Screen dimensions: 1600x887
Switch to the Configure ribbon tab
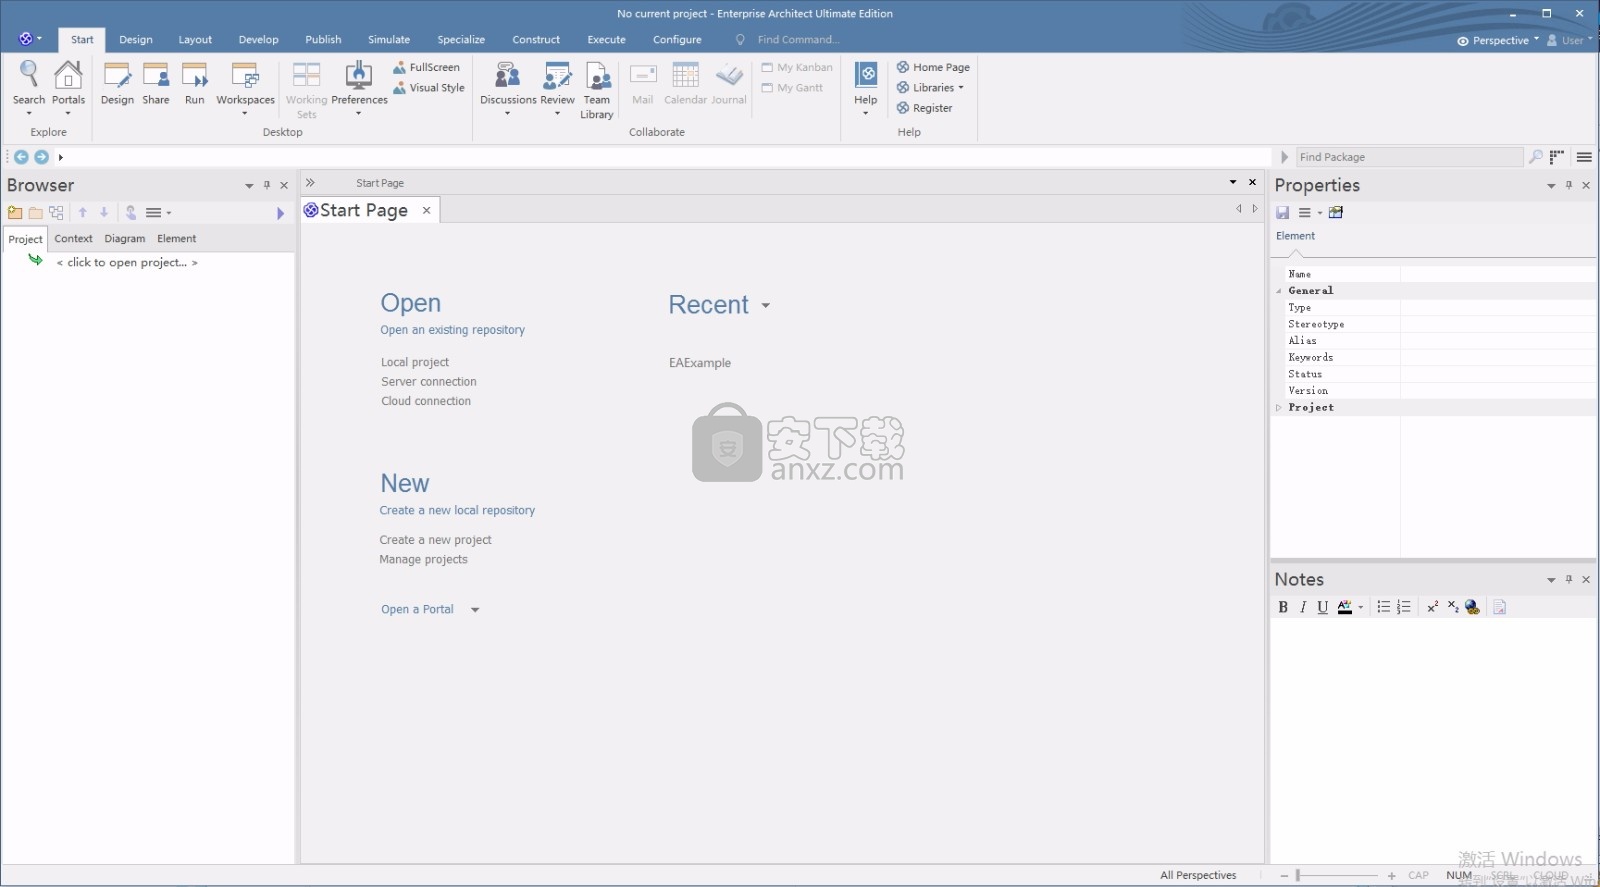tap(677, 40)
